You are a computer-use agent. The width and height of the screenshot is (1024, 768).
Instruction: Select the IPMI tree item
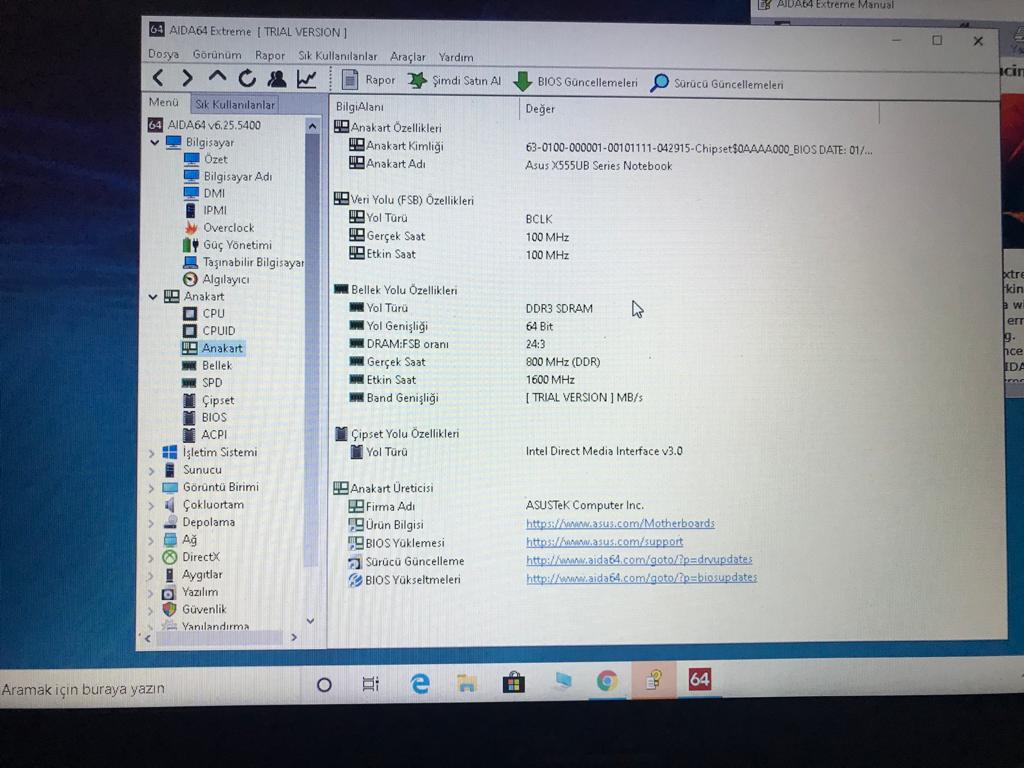point(206,210)
